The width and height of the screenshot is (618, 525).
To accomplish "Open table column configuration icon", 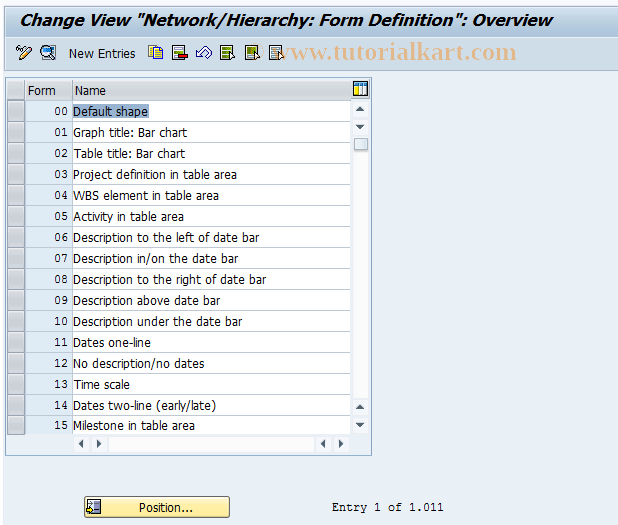I will [x=360, y=89].
